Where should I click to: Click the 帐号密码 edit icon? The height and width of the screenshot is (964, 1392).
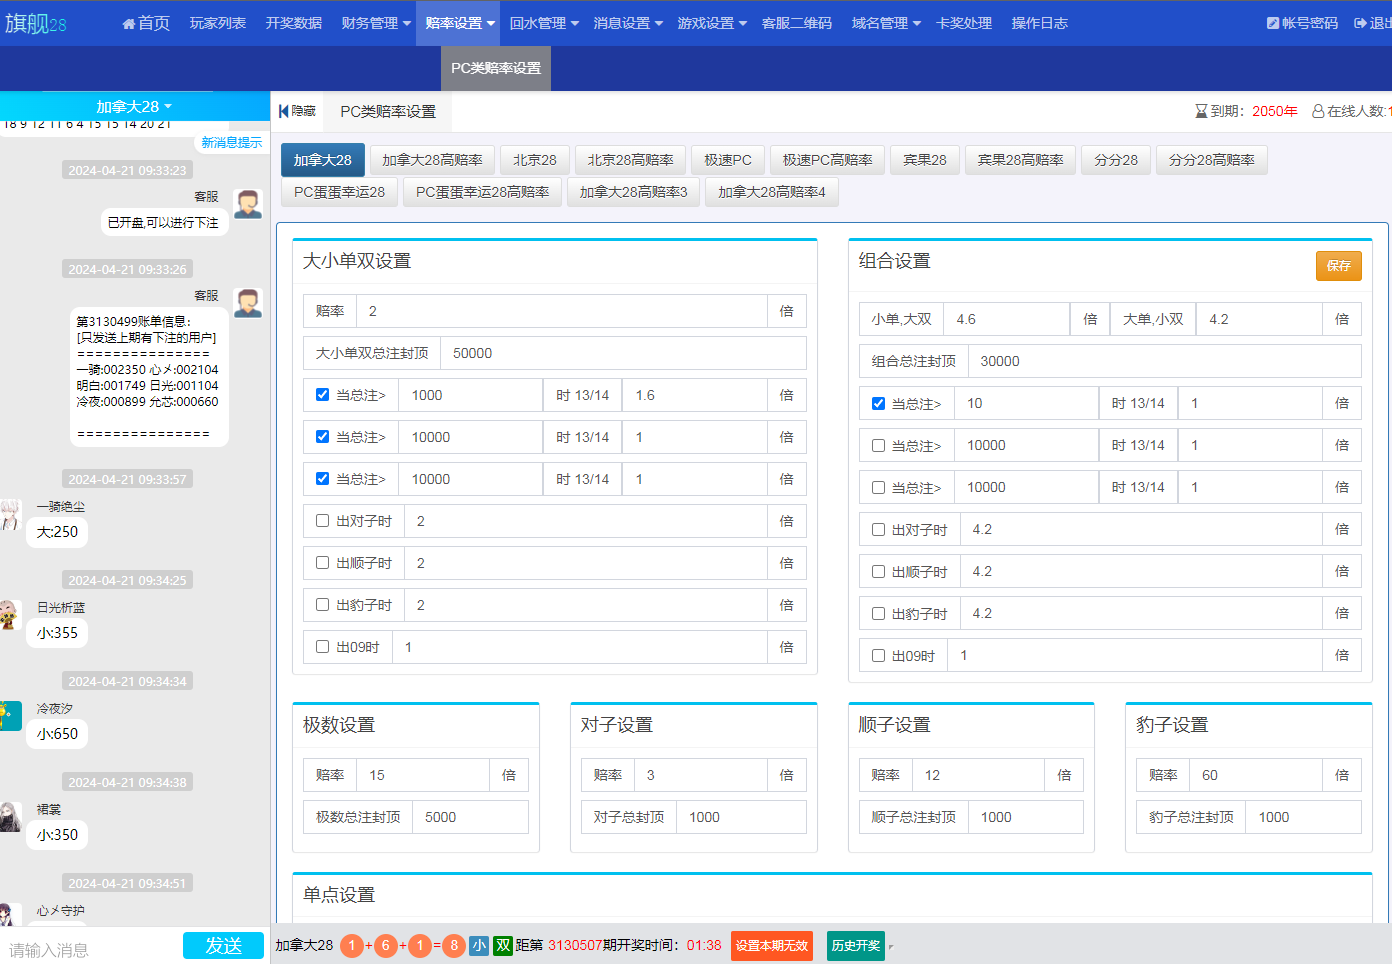pyautogui.click(x=1272, y=23)
